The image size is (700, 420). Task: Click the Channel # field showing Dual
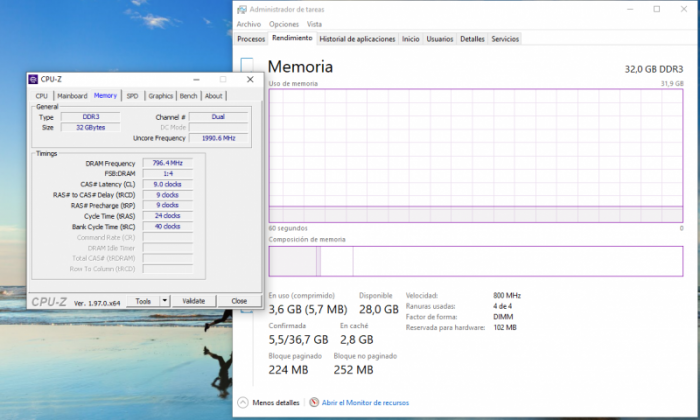218,117
